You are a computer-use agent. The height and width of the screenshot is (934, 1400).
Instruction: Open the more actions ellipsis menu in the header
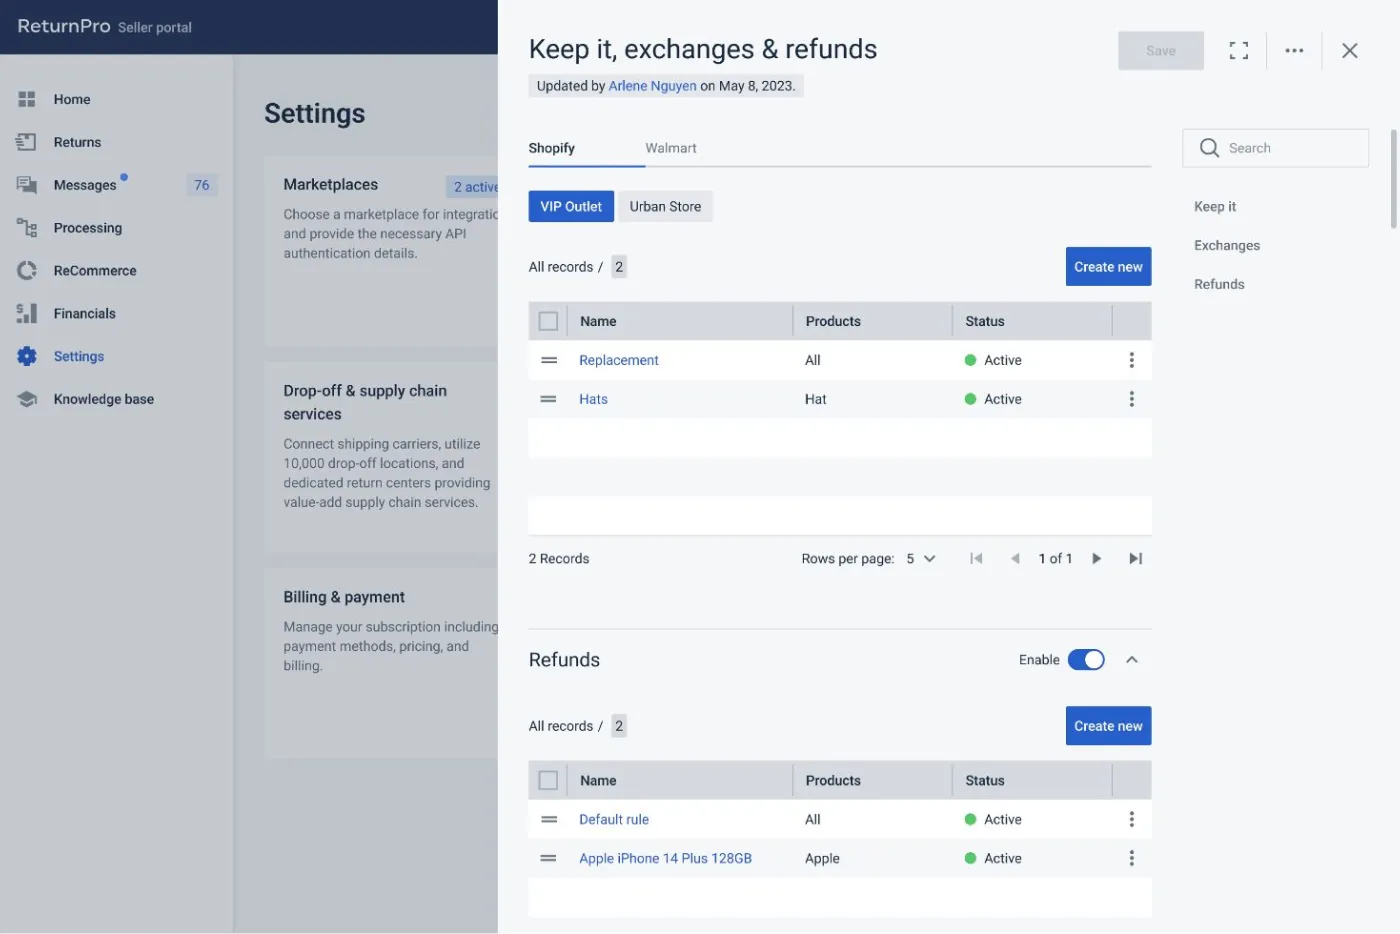(1294, 50)
